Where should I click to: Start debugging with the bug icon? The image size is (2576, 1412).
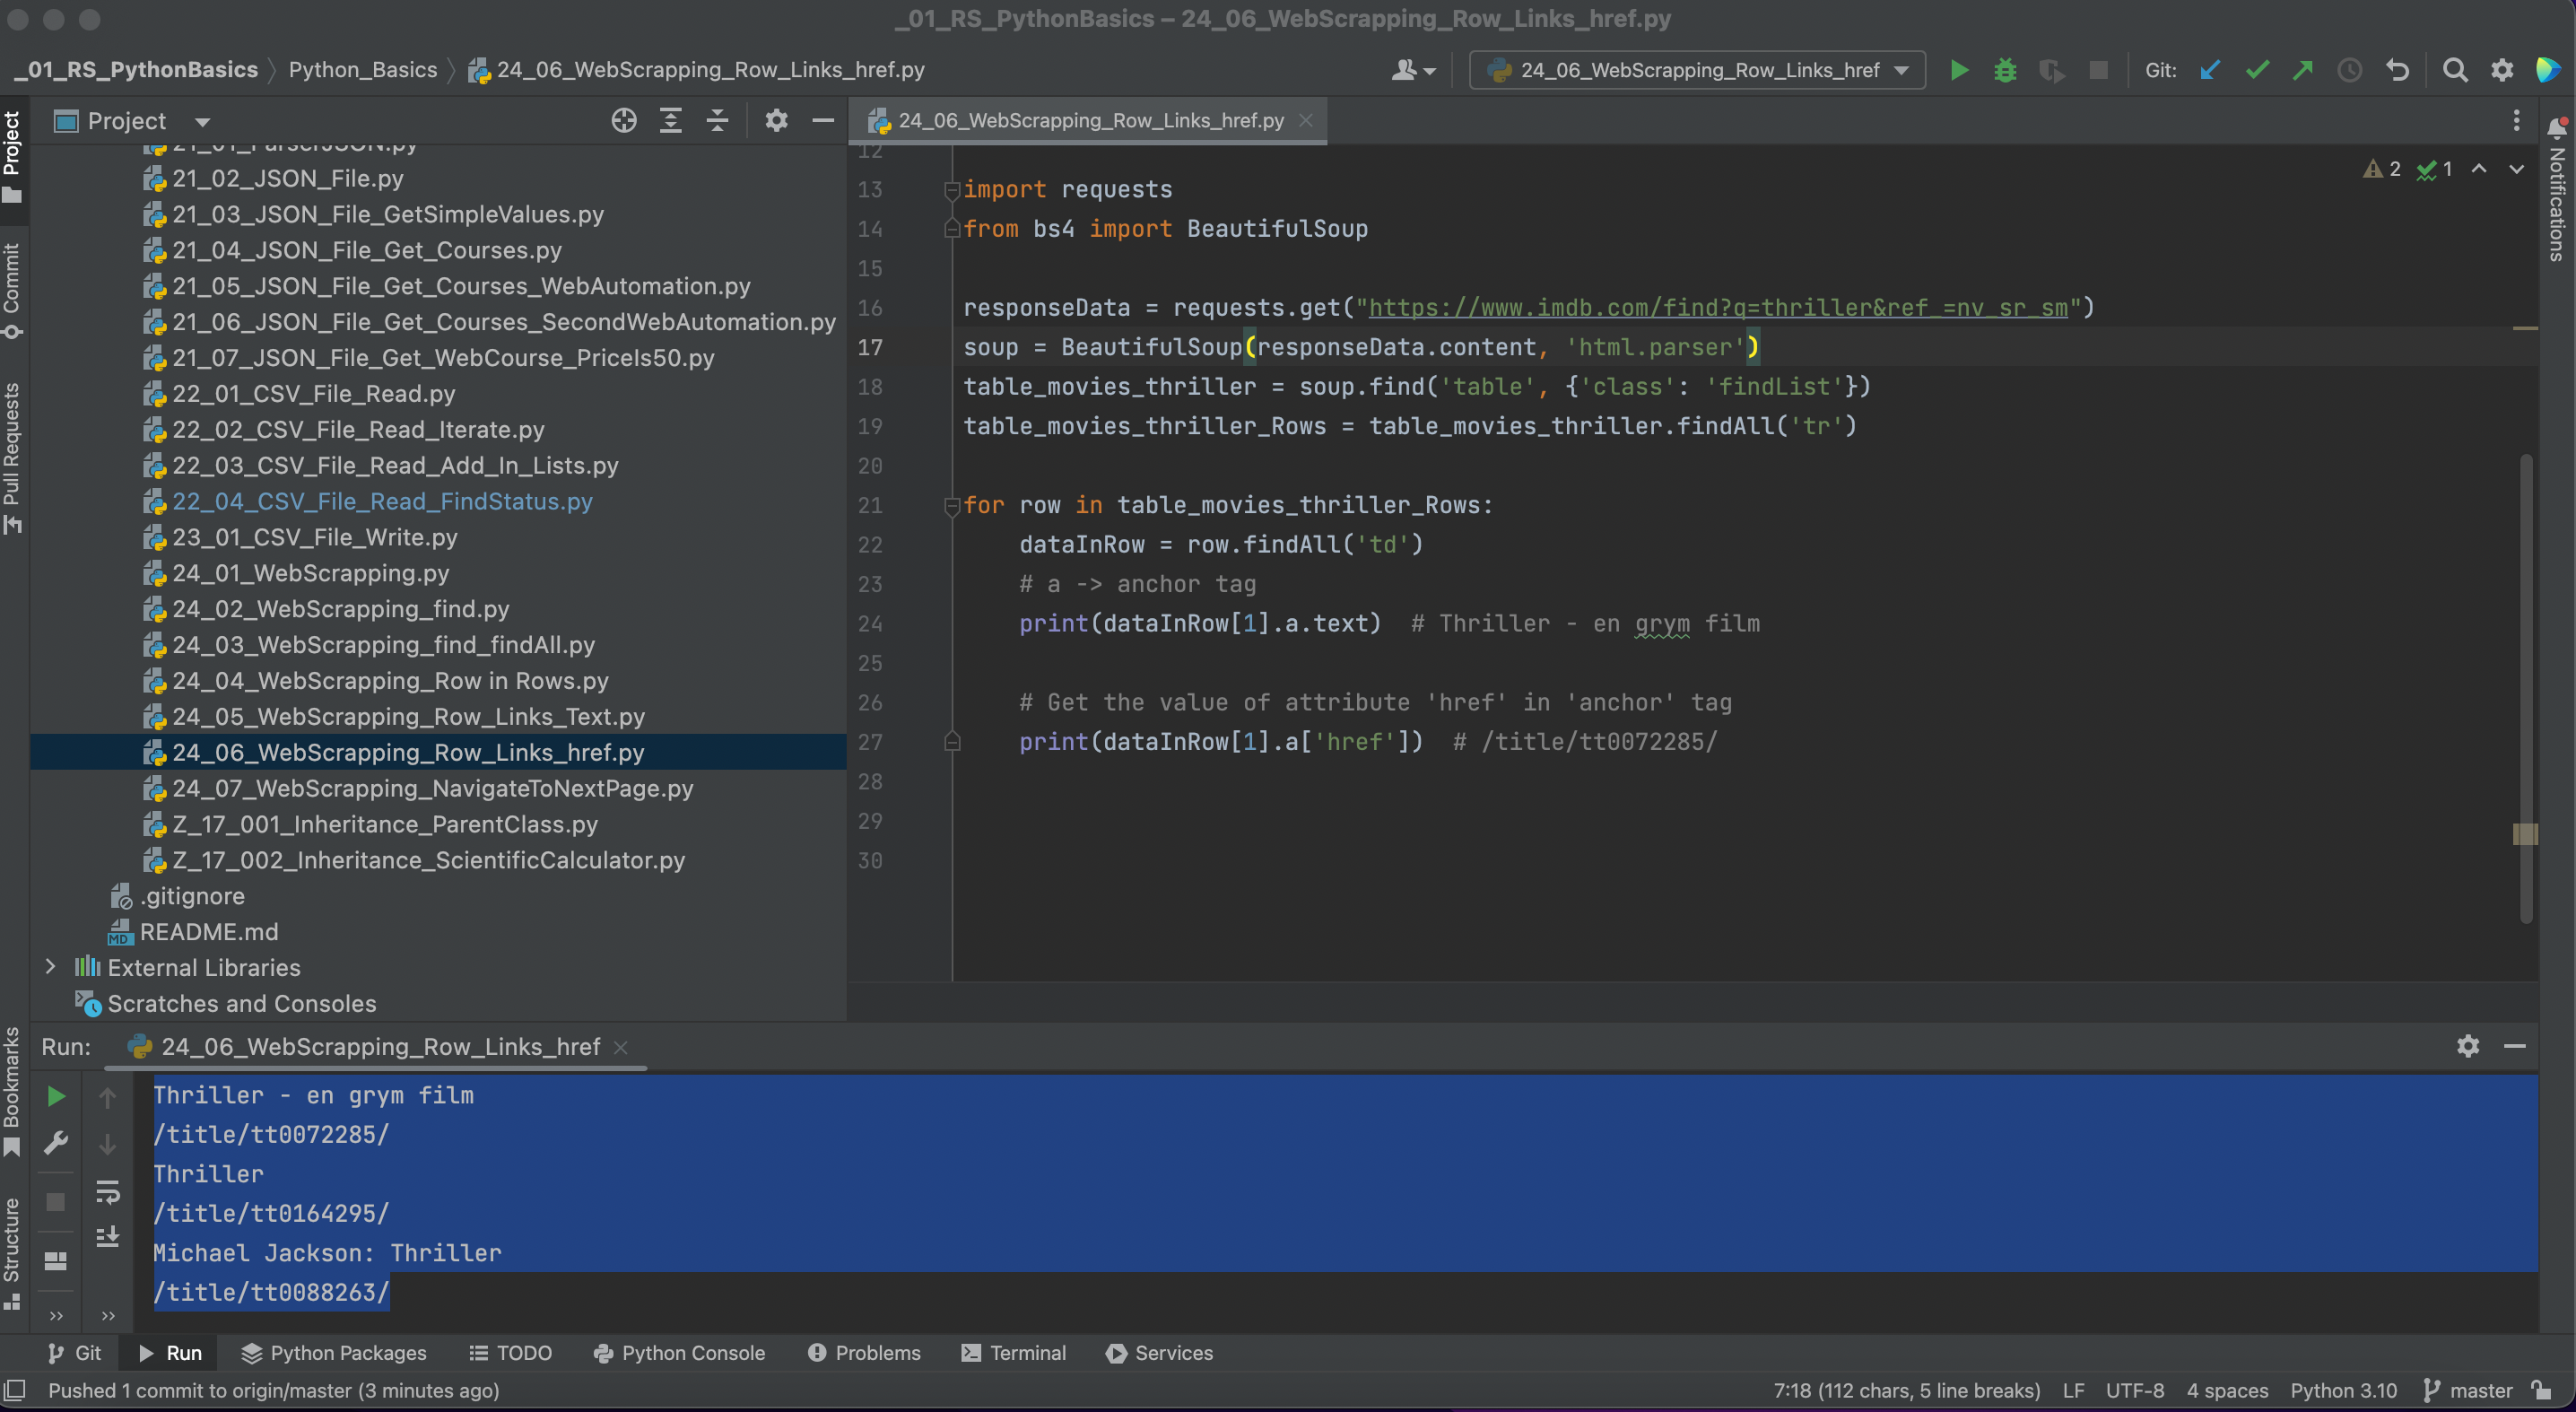click(x=2005, y=70)
